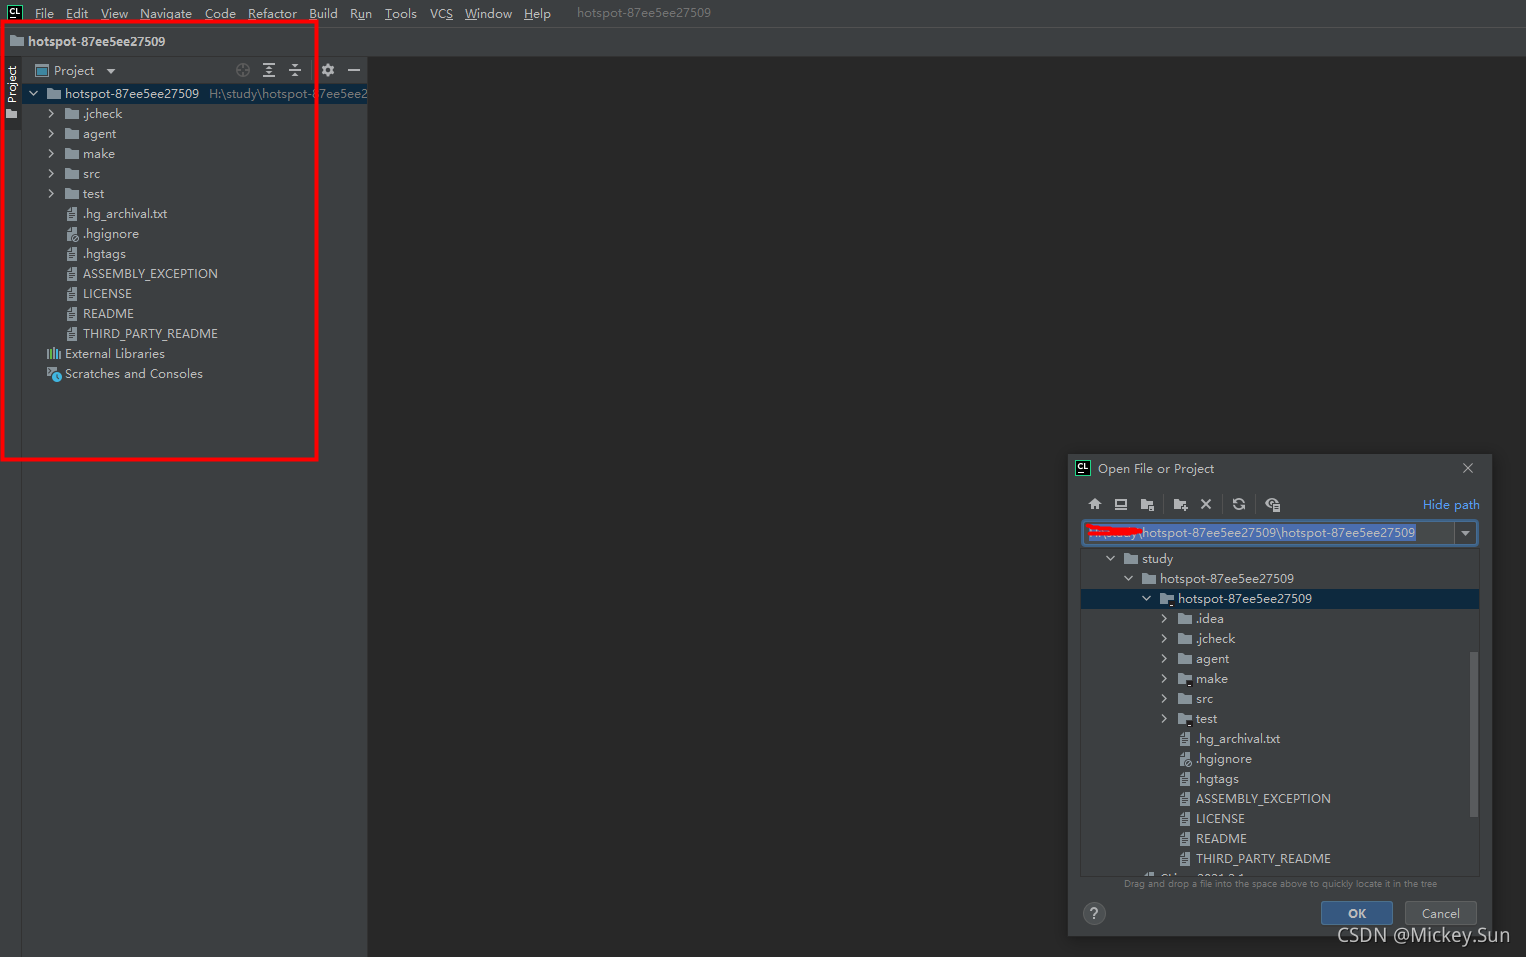Screen dimensions: 1526x957
Task: Click the OK button in dialog
Action: pos(1357,913)
